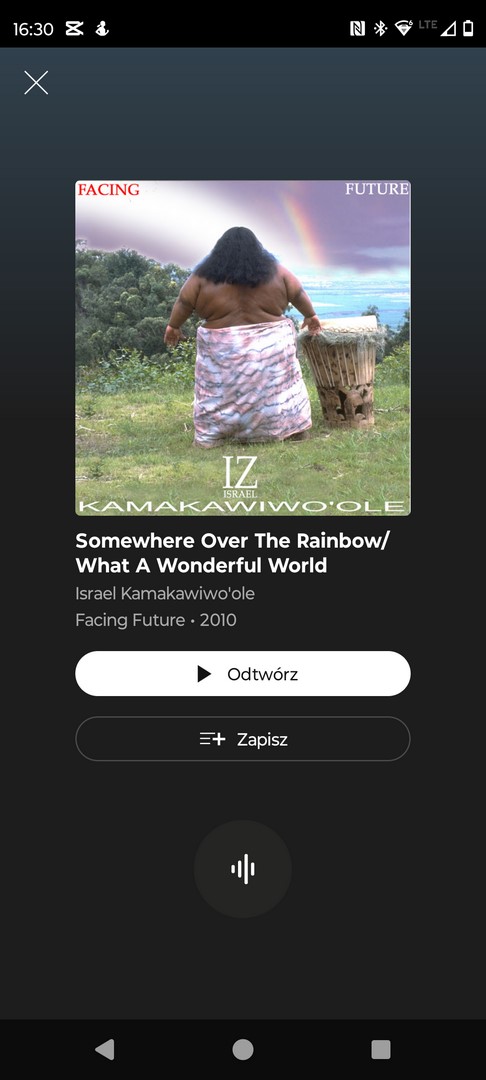Image resolution: width=486 pixels, height=1080 pixels.
Task: Open the song title Somewhere Over The Rainbow
Action: point(233,553)
